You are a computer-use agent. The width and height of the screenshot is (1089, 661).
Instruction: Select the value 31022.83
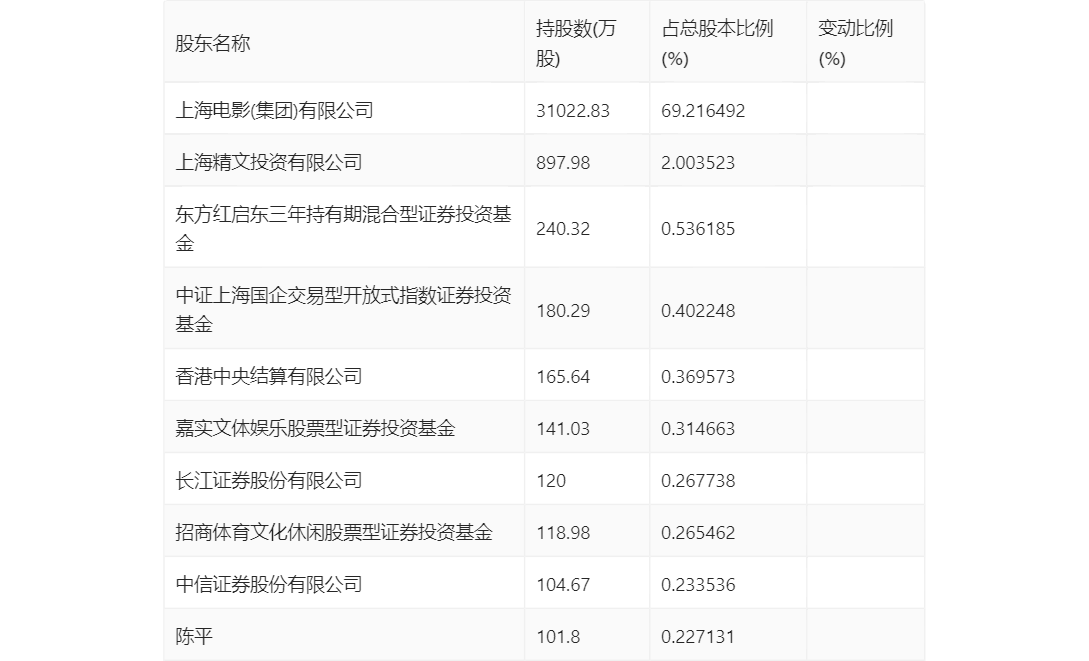(x=572, y=110)
